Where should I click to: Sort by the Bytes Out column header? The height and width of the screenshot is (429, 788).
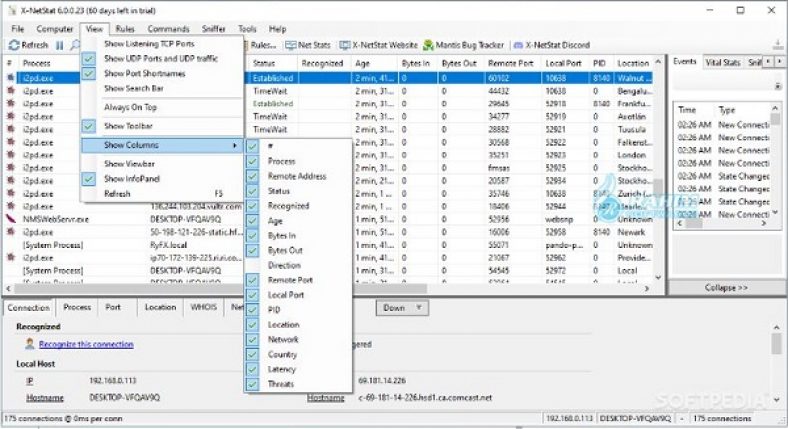pos(459,63)
